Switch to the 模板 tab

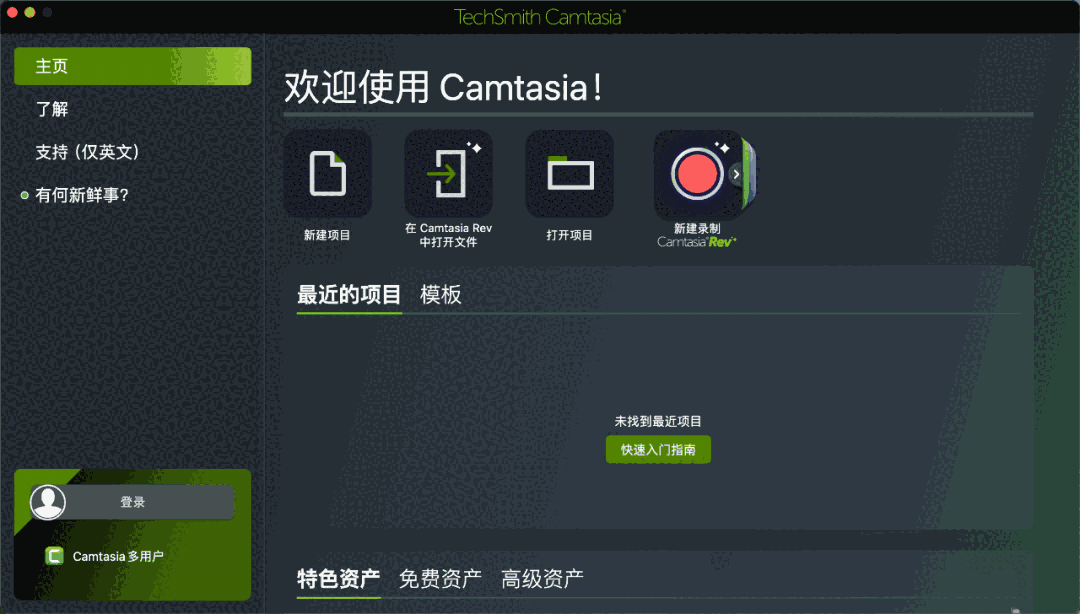(441, 295)
